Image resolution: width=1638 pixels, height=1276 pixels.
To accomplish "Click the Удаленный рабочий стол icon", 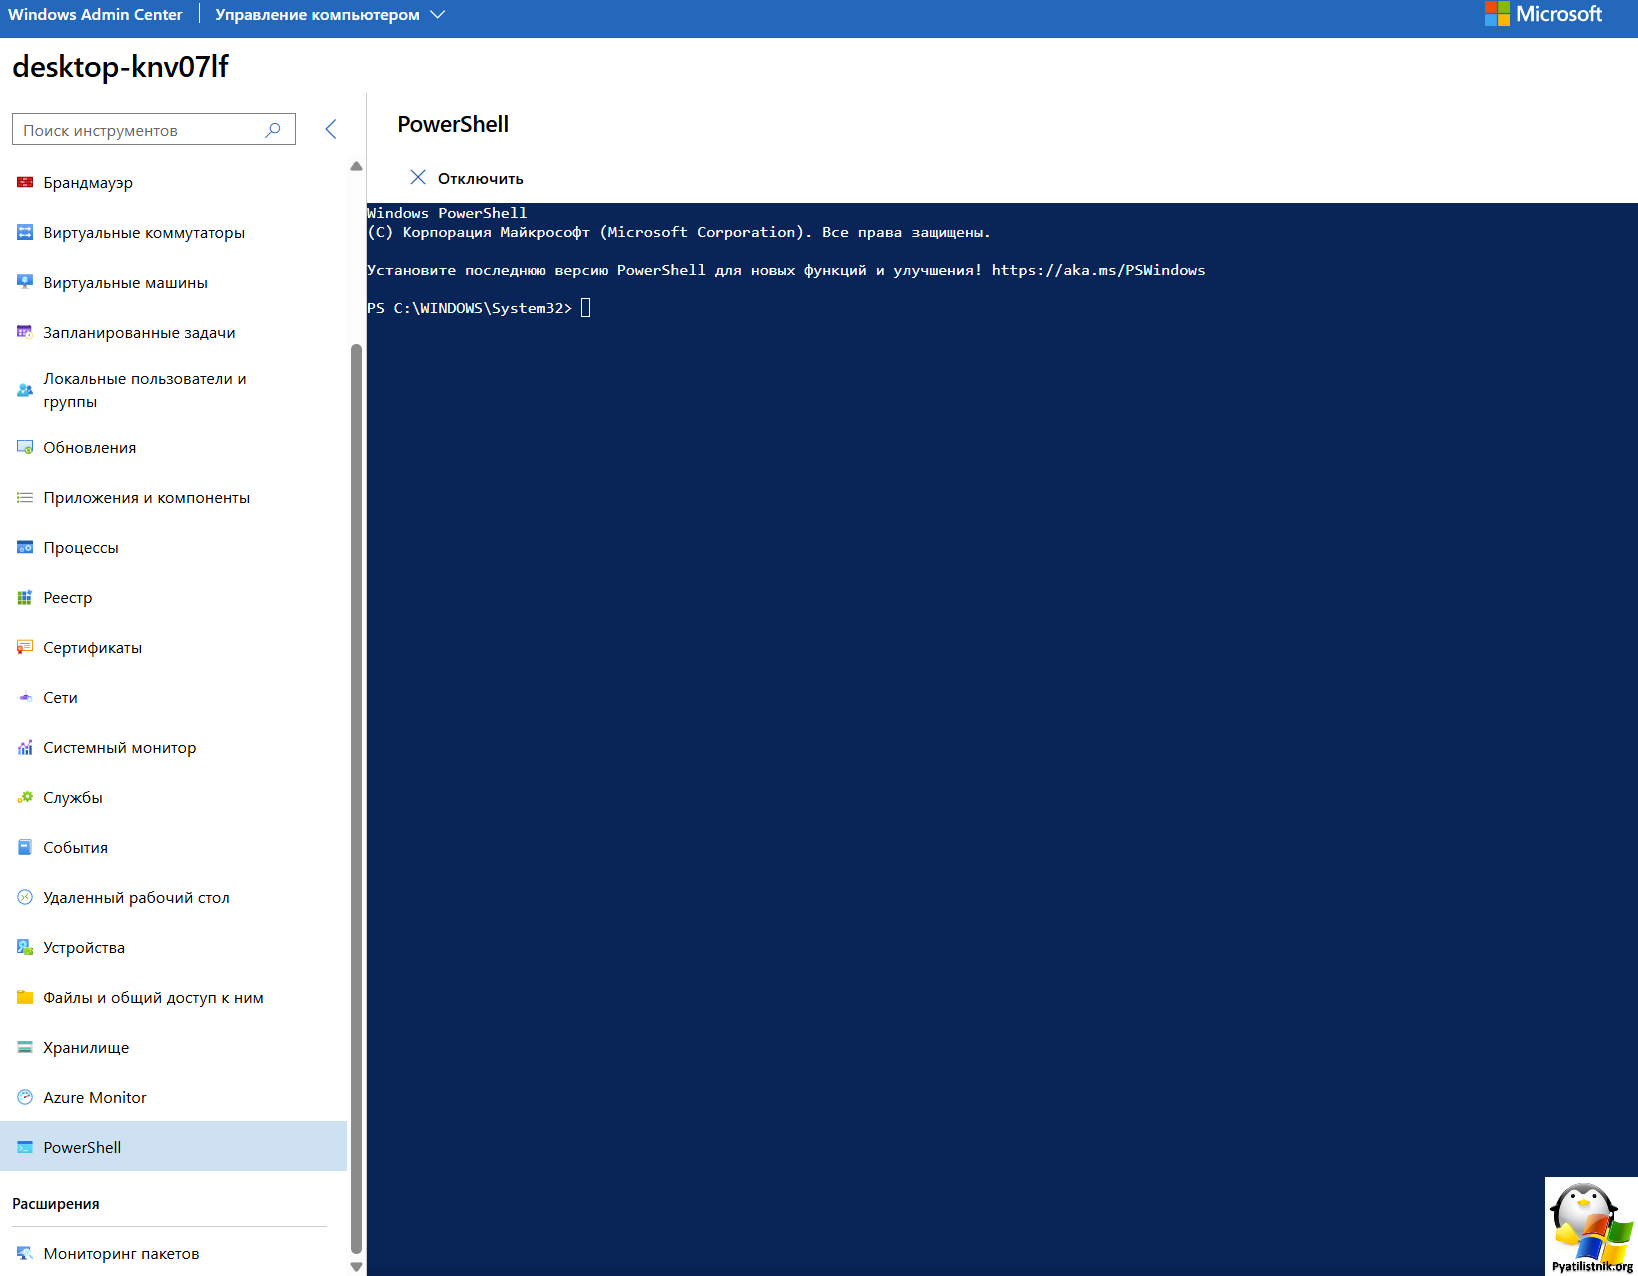I will [25, 897].
